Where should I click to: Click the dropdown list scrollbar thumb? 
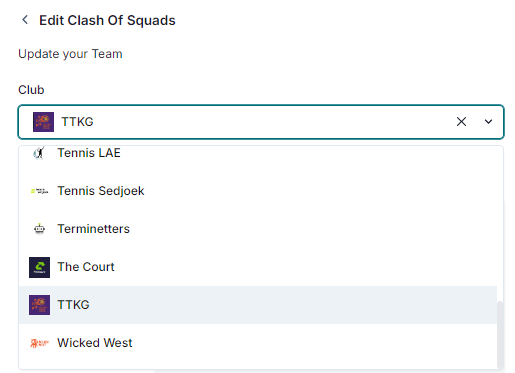pyautogui.click(x=500, y=334)
